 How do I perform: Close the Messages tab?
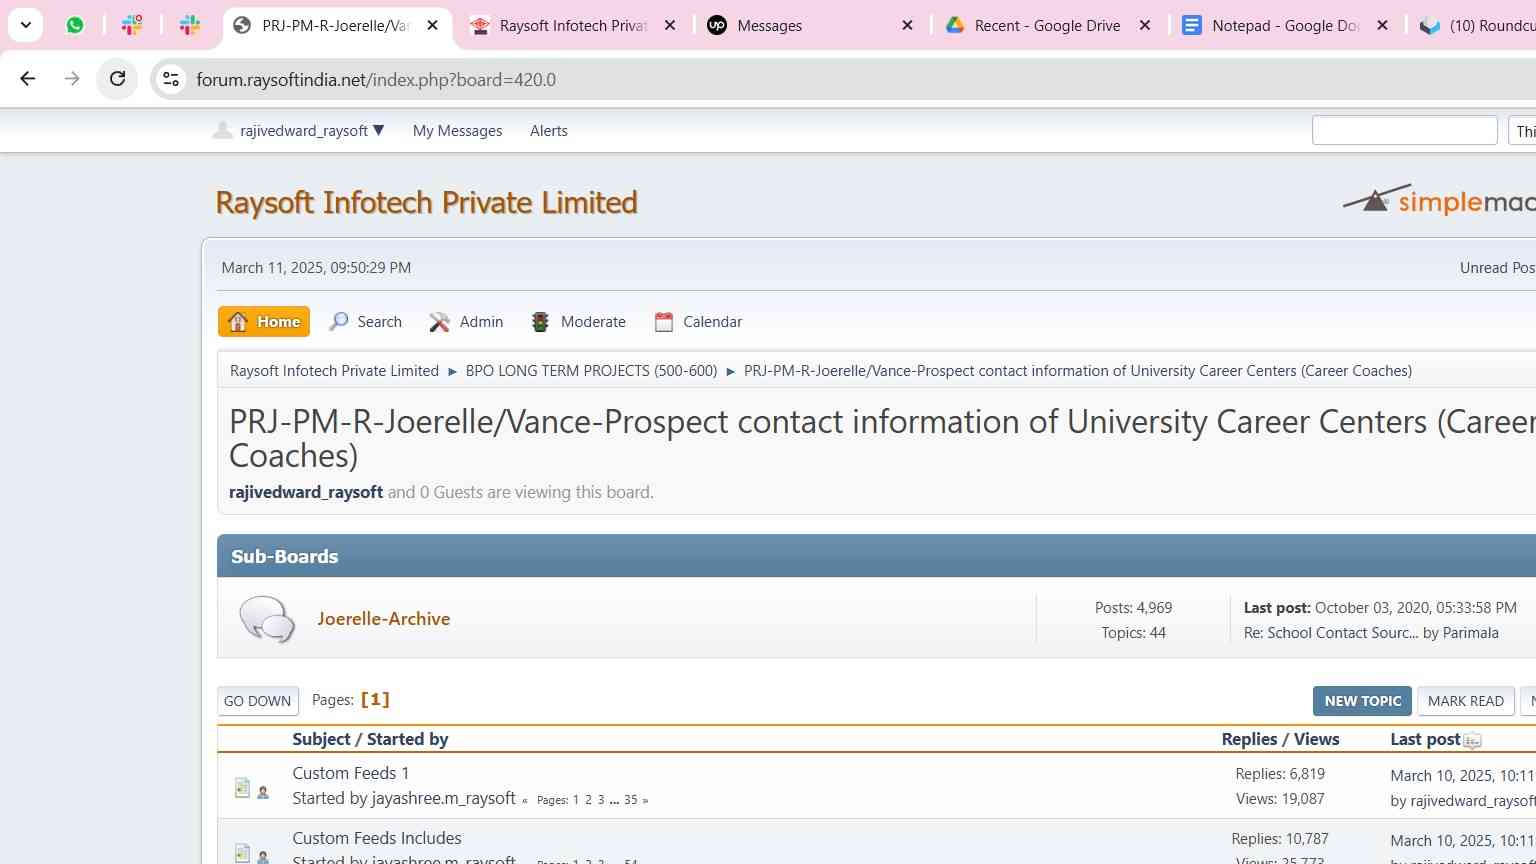coord(907,25)
